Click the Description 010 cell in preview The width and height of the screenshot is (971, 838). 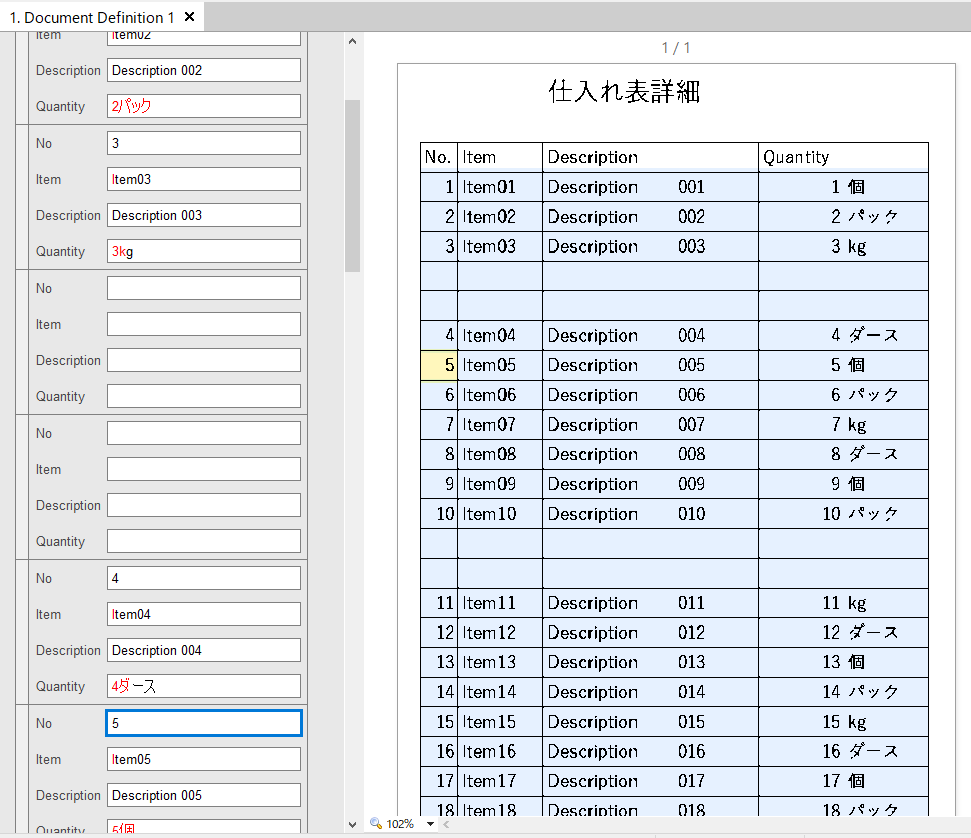tap(650, 513)
